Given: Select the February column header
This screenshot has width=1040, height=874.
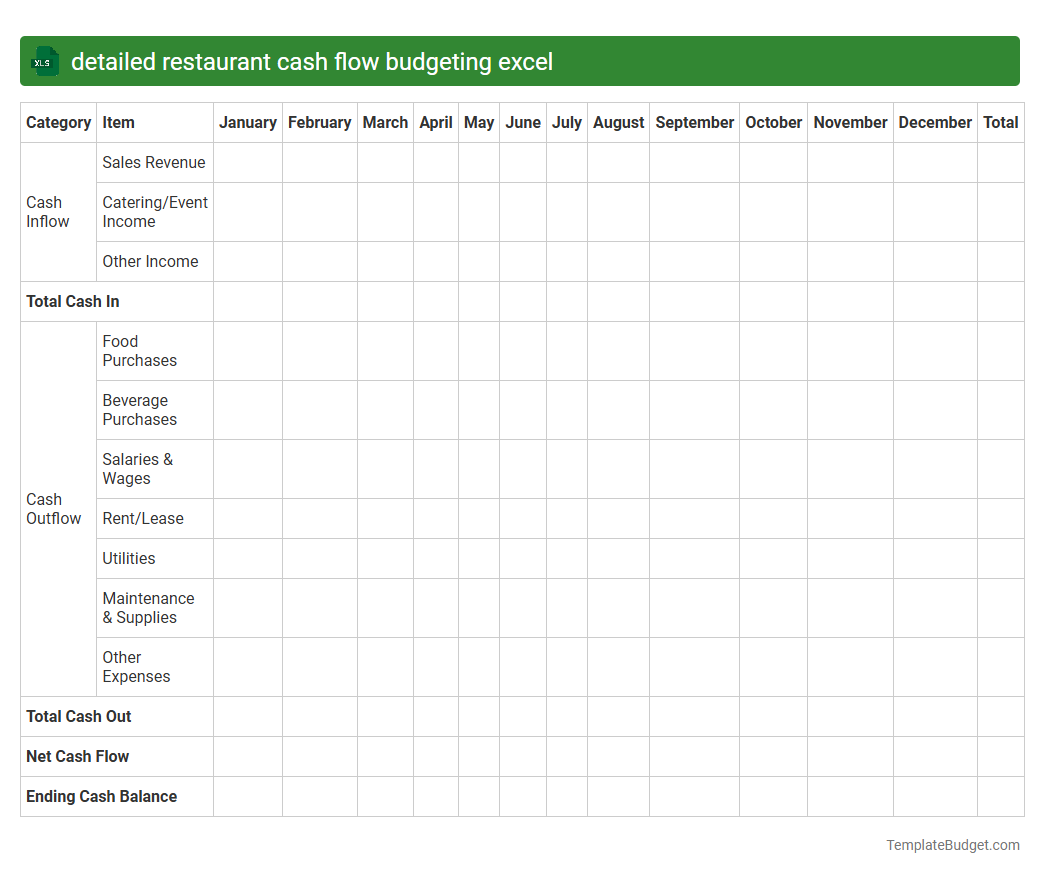Looking at the screenshot, I should click(320, 122).
